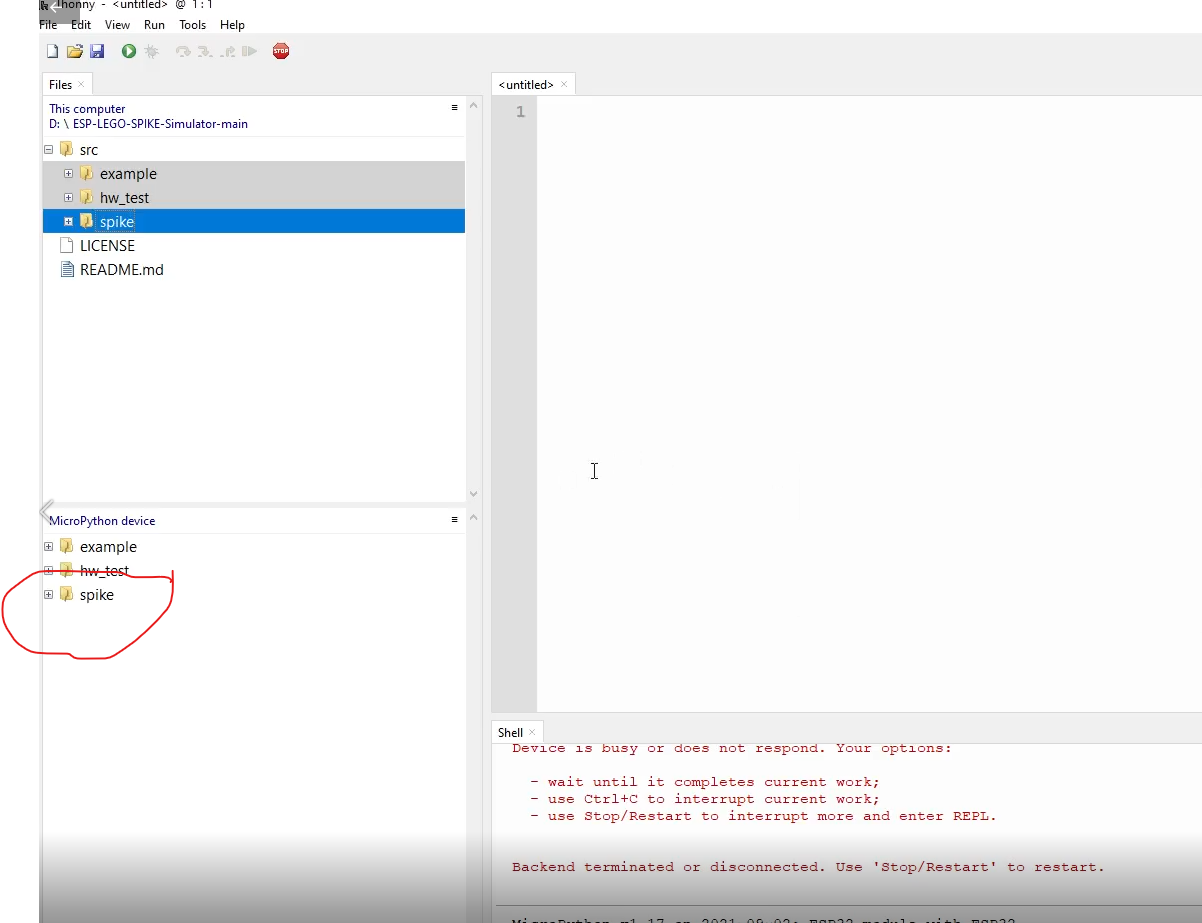The width and height of the screenshot is (1202, 923).
Task: Select the Shell tab
Action: click(510, 733)
